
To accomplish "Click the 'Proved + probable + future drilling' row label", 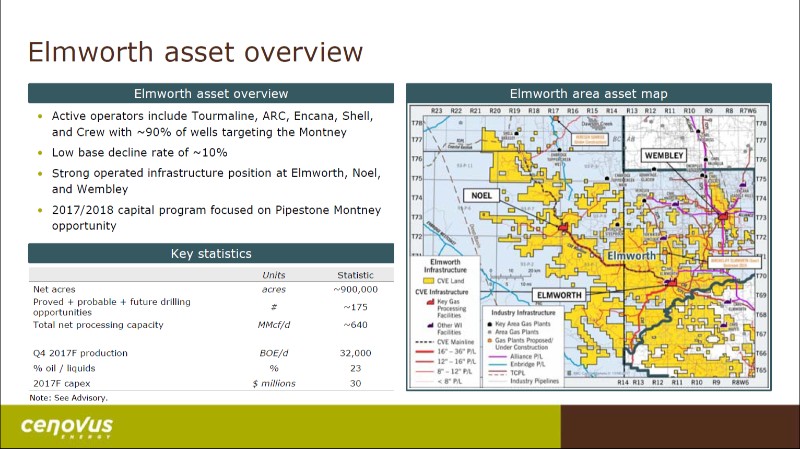I will coord(112,307).
